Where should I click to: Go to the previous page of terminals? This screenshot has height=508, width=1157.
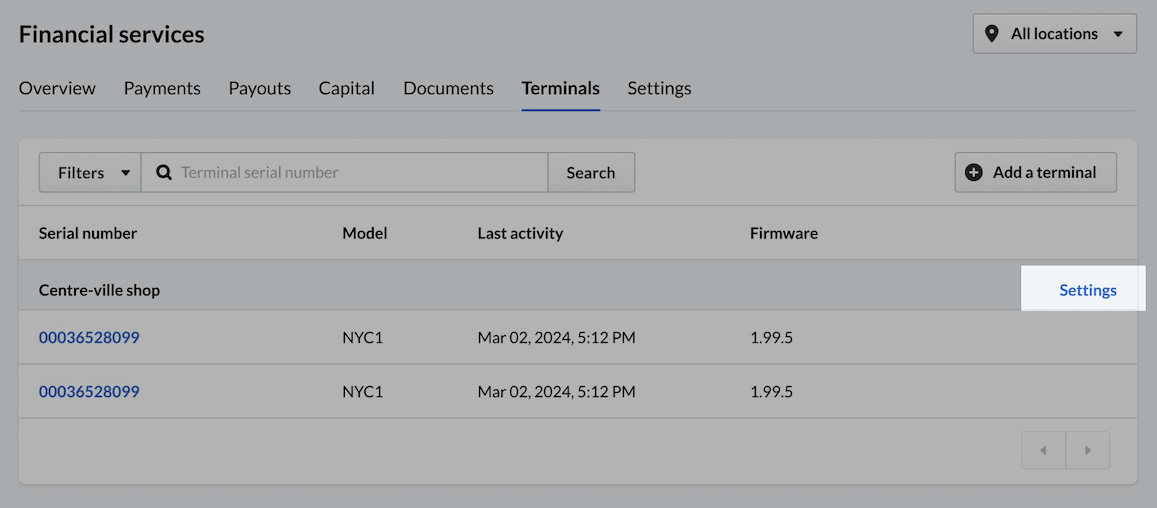pos(1043,450)
